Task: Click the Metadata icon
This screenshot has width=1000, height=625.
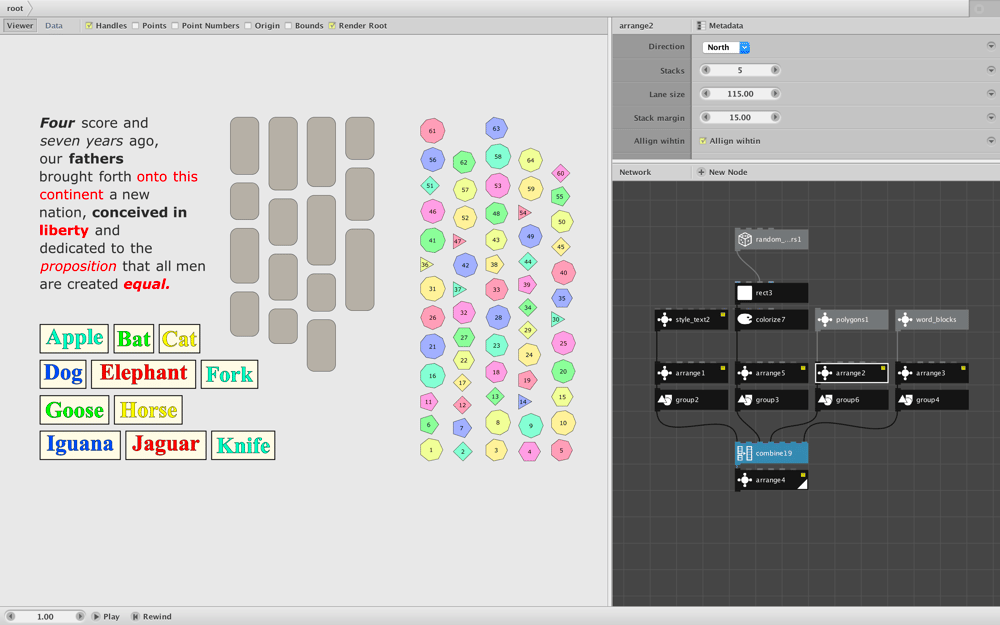Action: tap(701, 26)
